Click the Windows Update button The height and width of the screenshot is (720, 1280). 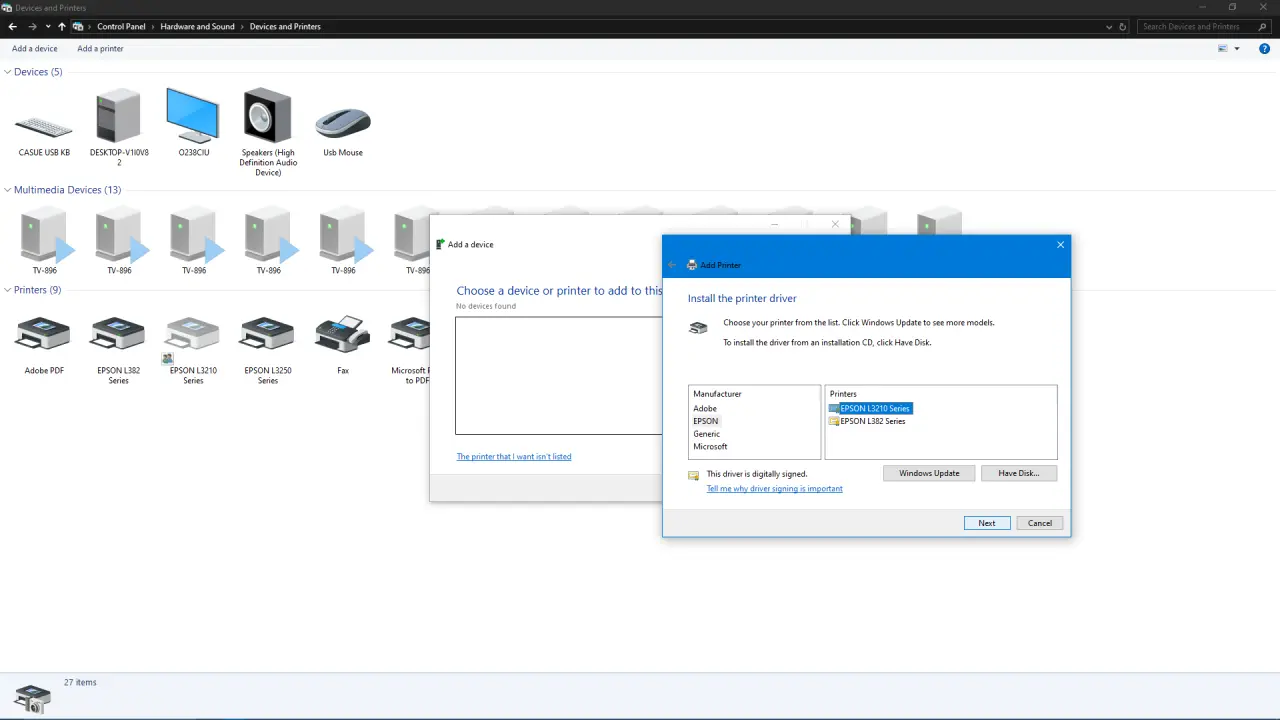click(929, 473)
